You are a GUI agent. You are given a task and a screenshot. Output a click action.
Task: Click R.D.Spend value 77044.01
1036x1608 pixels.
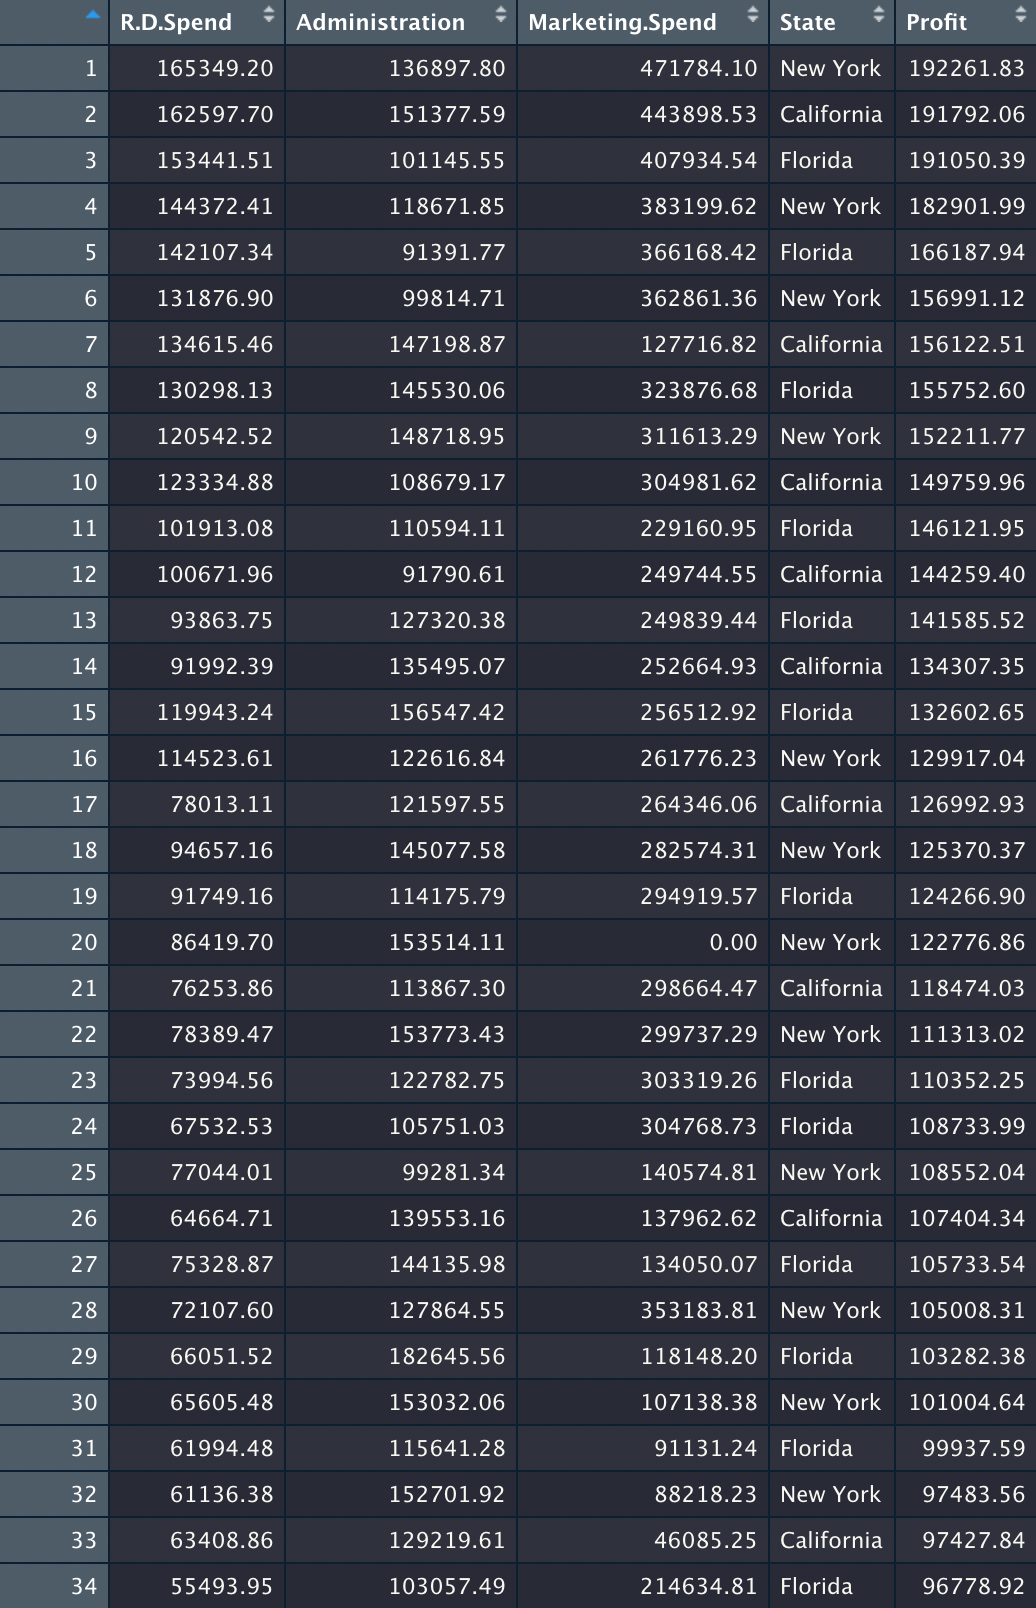tap(222, 1172)
